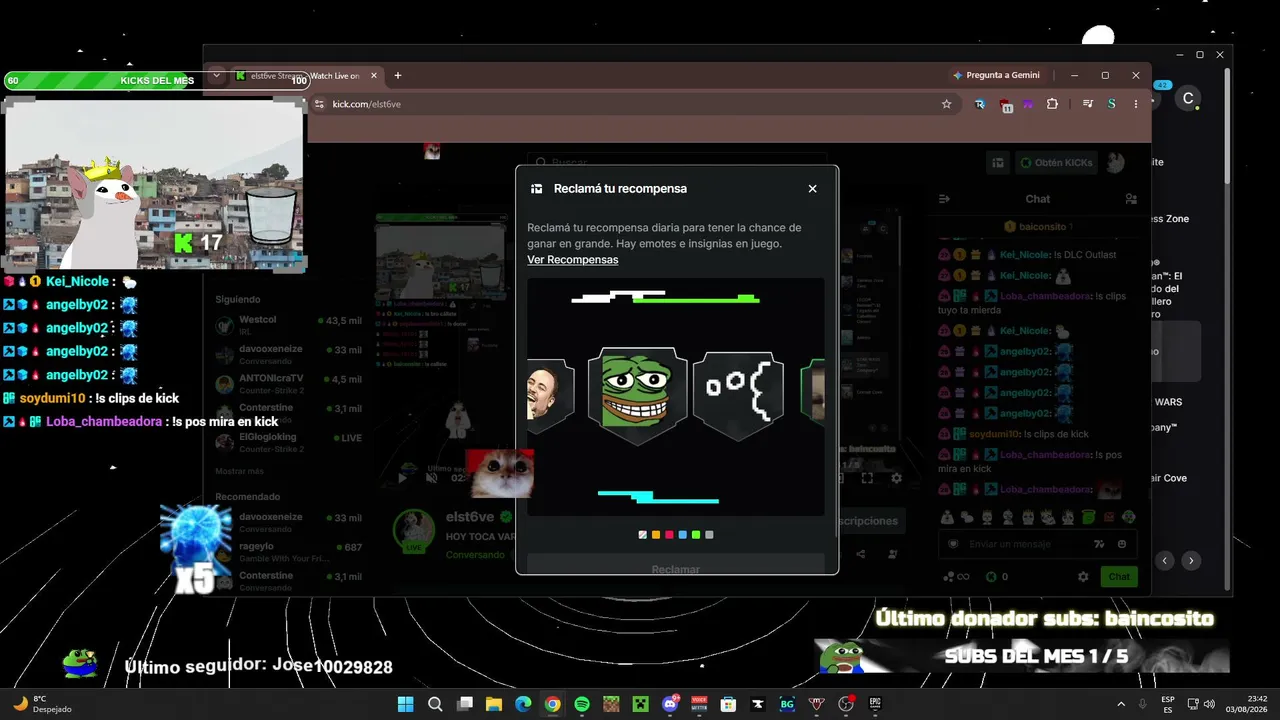Viewport: 1280px width, 720px height.
Task: Open the Chrome three-dot menu
Action: [1136, 104]
